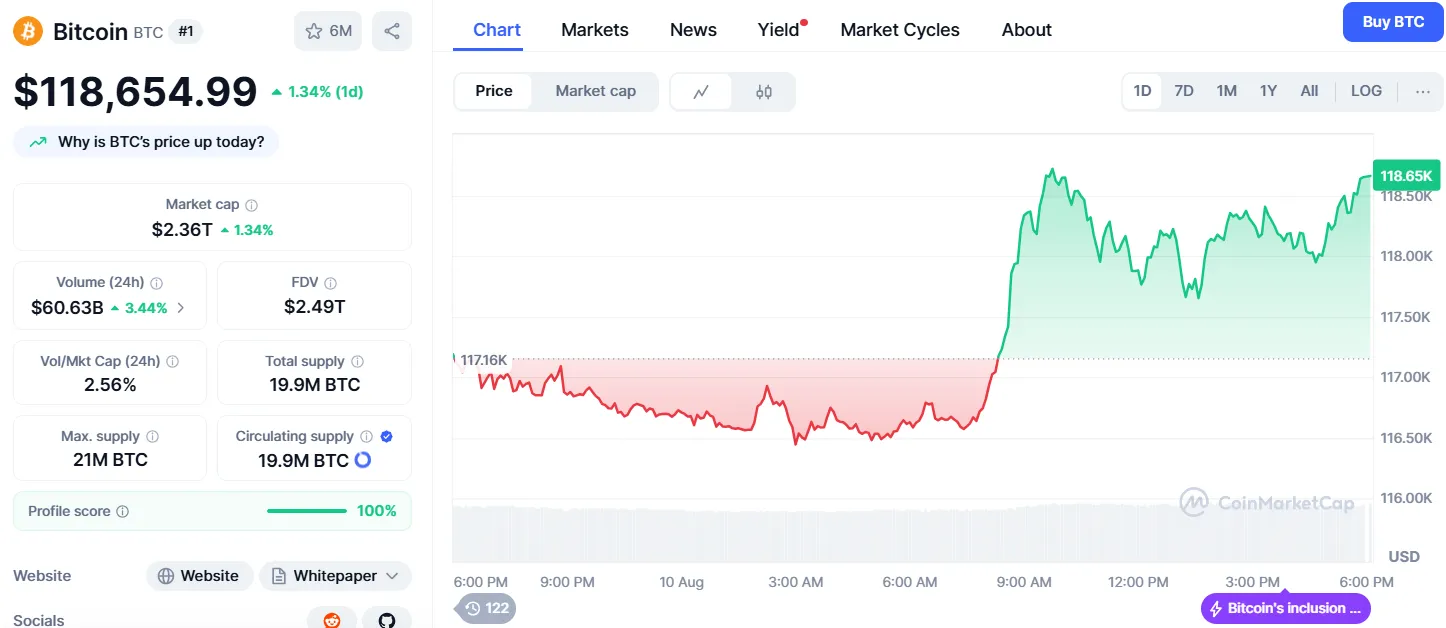The image size is (1446, 628).
Task: Enable LOG scale on chart
Action: coord(1366,91)
